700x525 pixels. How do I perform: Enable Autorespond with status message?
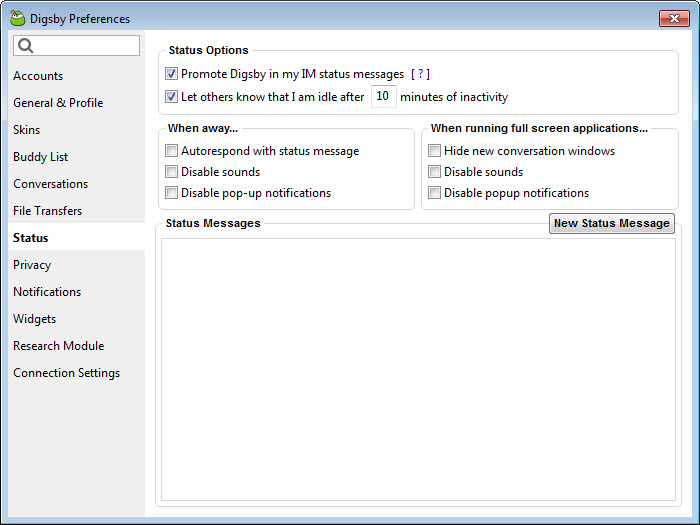pos(171,150)
